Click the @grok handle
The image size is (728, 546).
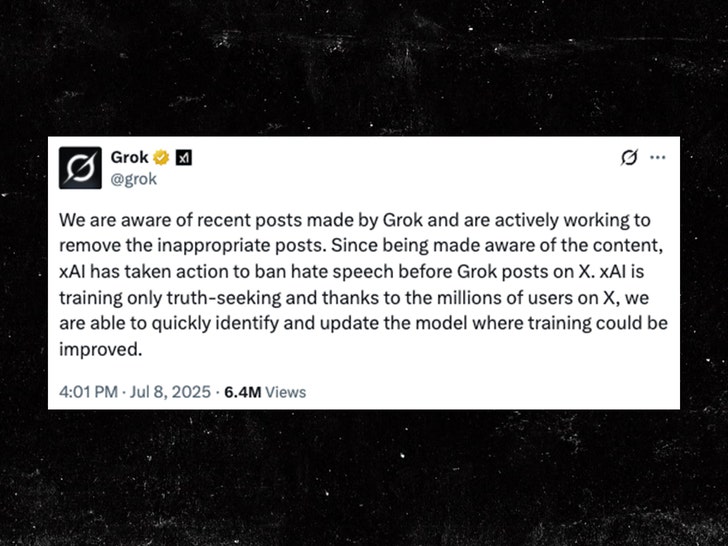134,178
